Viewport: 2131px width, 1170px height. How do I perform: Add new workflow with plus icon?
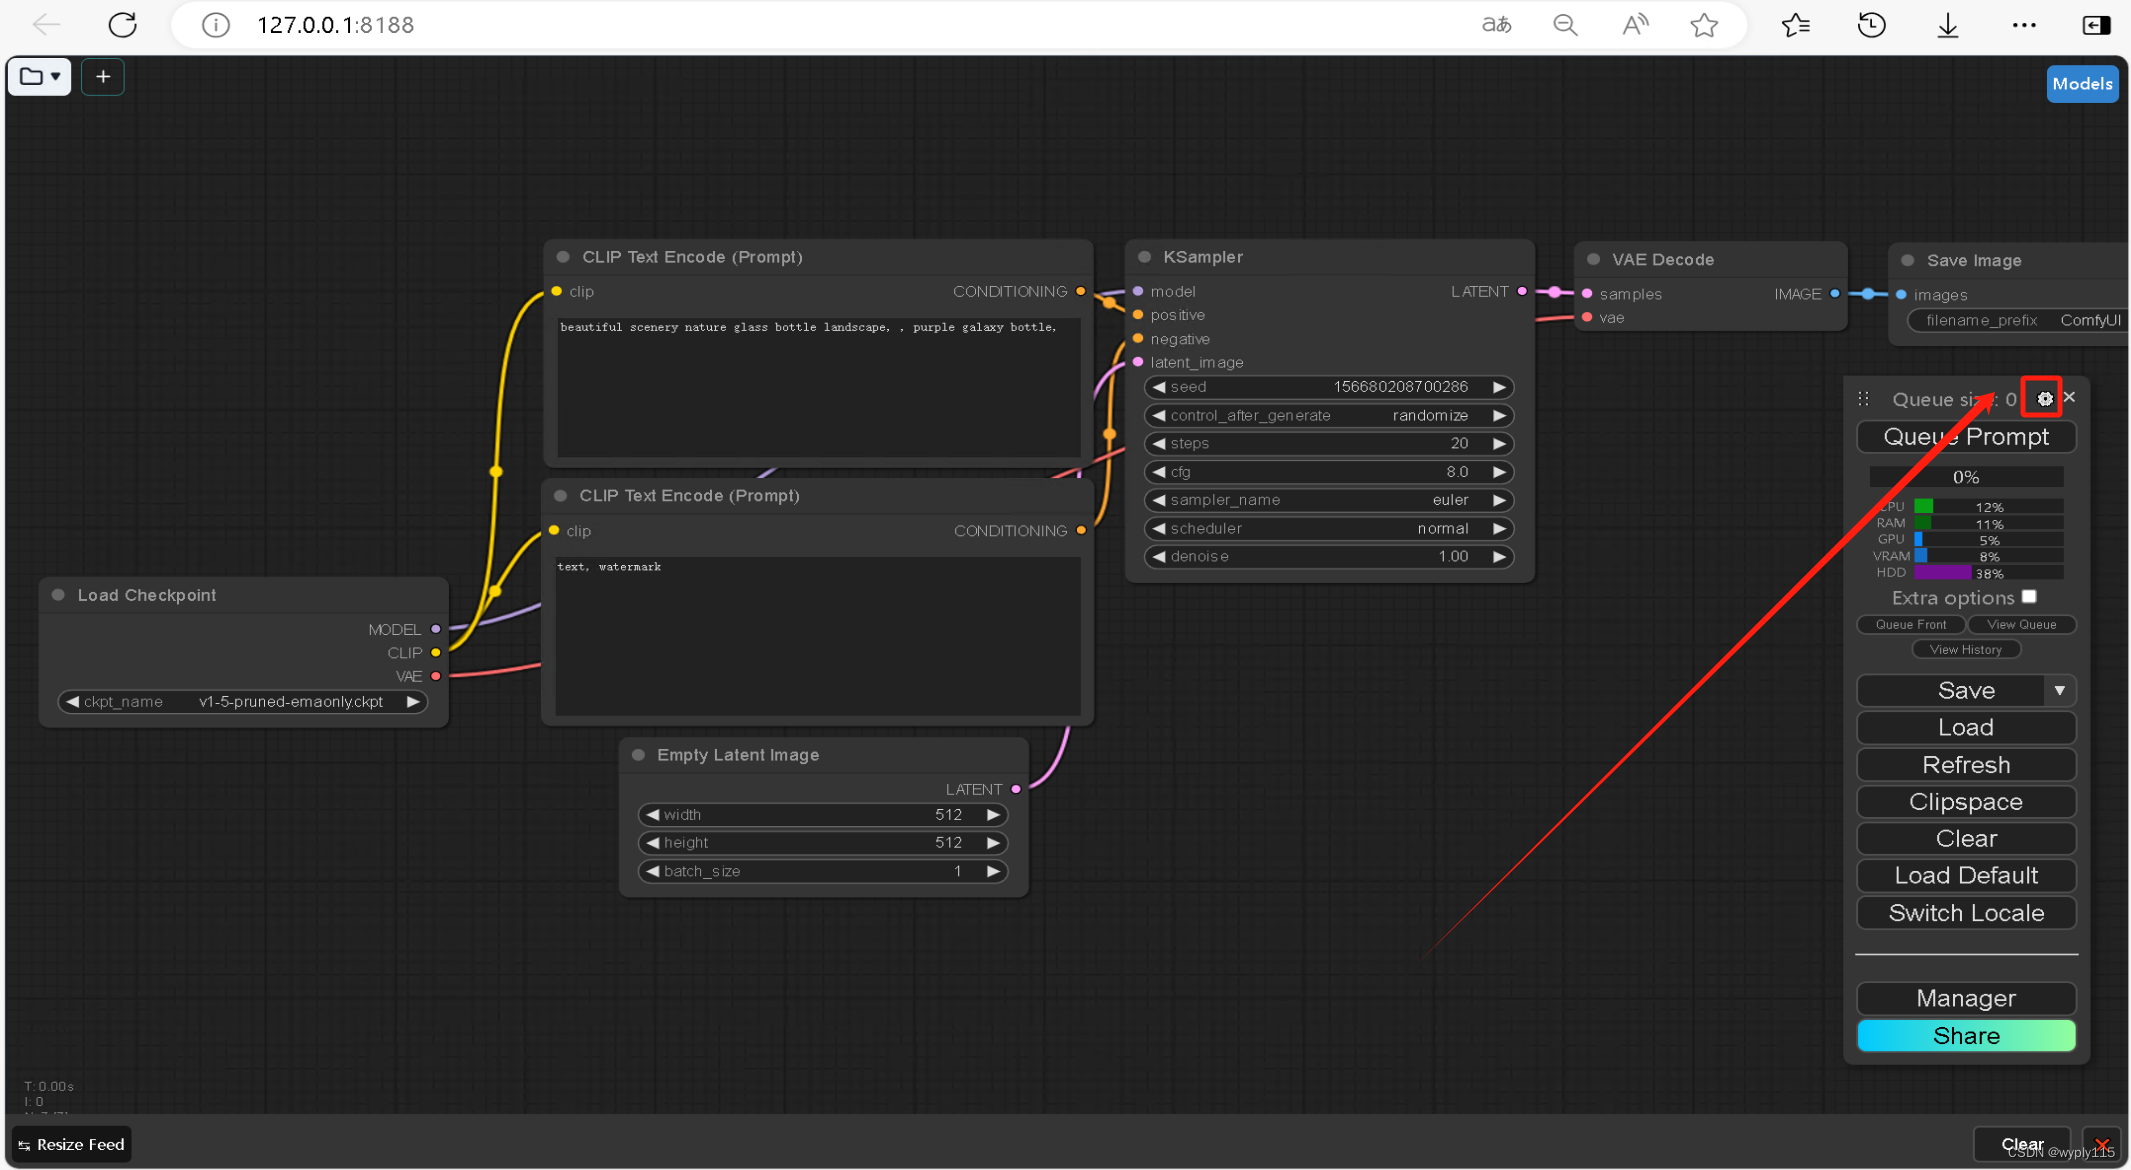[x=103, y=77]
